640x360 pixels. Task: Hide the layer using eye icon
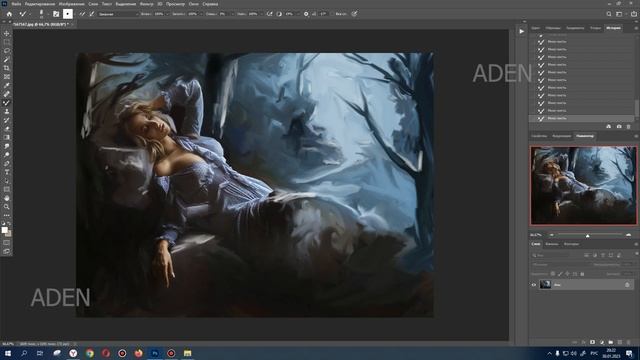(533, 285)
